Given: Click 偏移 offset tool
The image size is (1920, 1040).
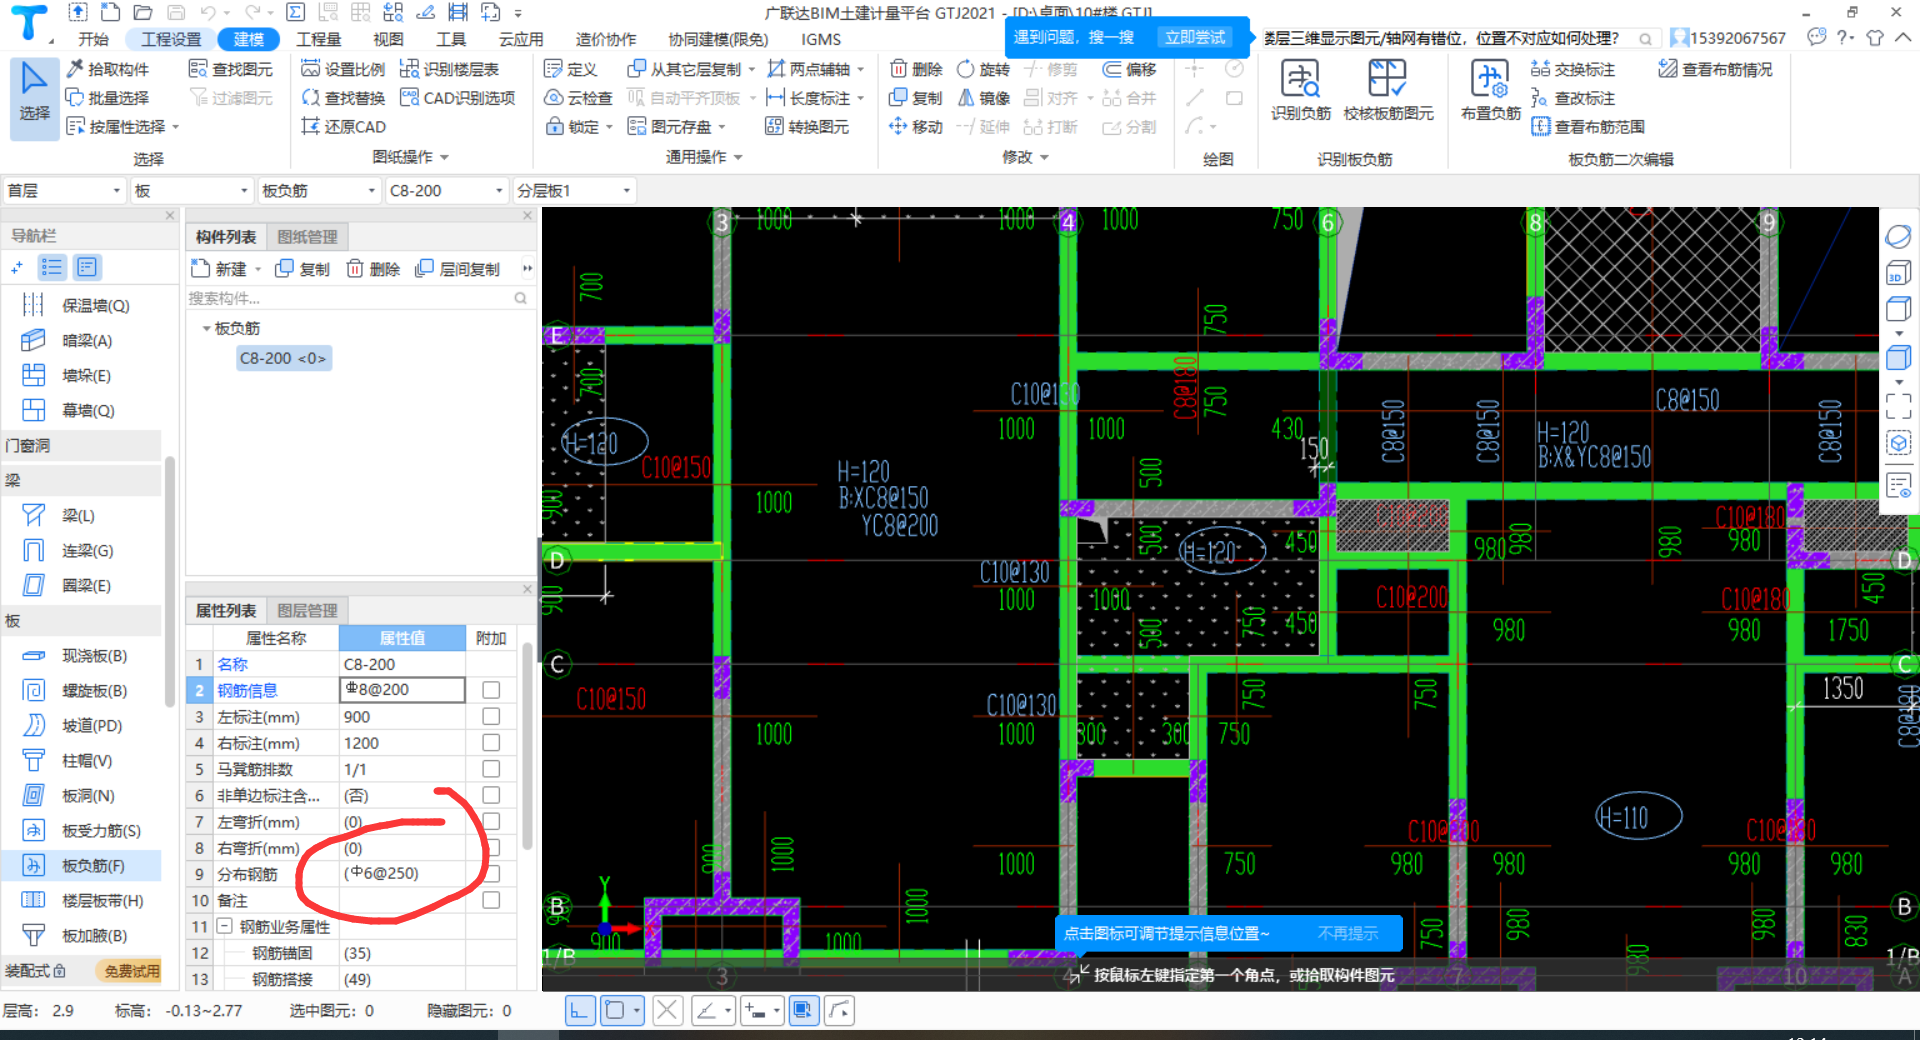Looking at the screenshot, I should pos(1130,69).
